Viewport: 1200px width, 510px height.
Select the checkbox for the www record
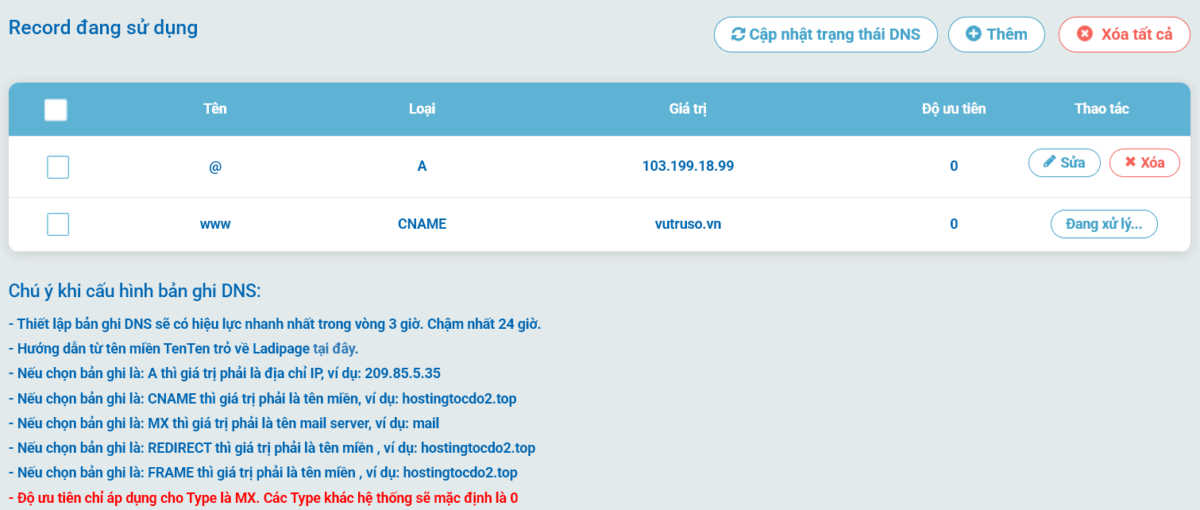[58, 224]
